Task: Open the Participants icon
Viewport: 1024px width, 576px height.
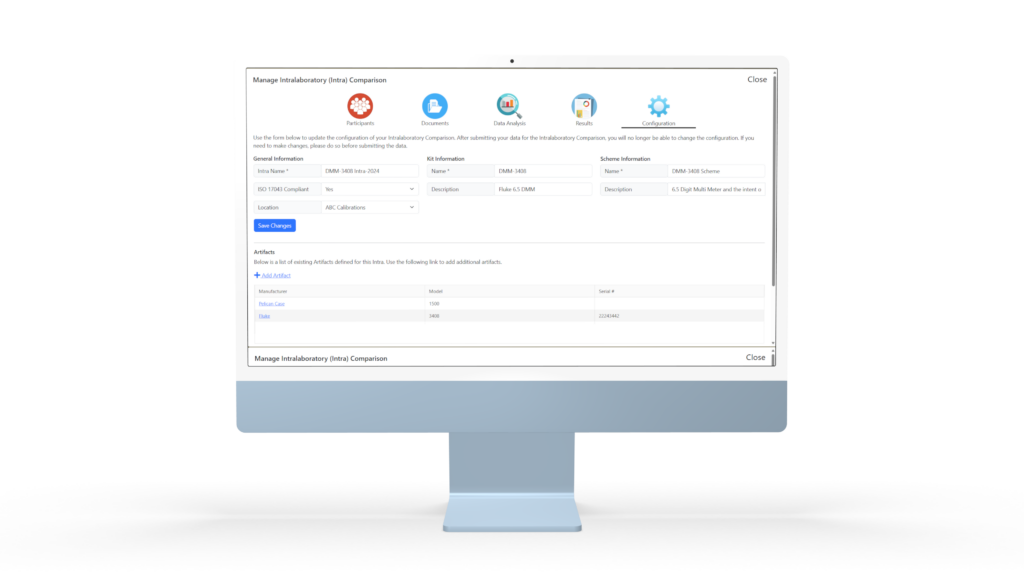Action: coord(360,105)
